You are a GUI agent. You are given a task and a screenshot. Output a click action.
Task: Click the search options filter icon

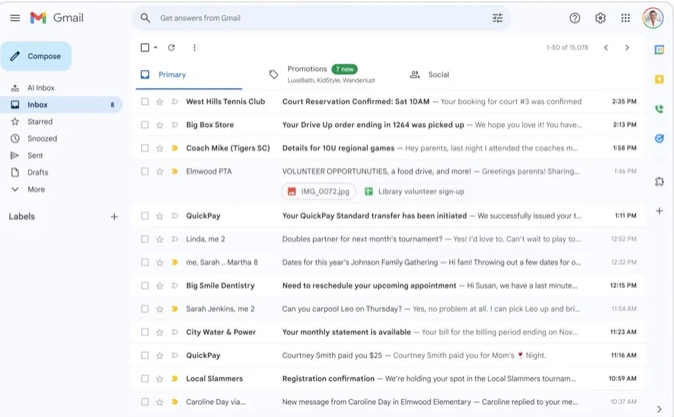click(x=497, y=18)
